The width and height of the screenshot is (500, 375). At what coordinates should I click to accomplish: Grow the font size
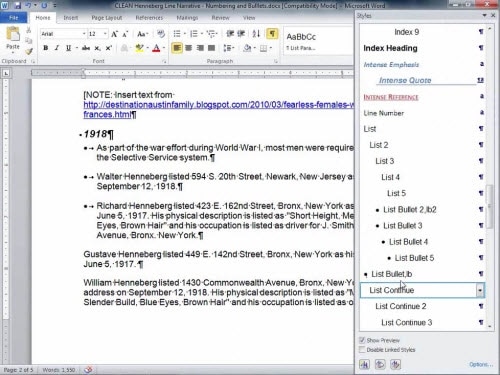coord(114,34)
